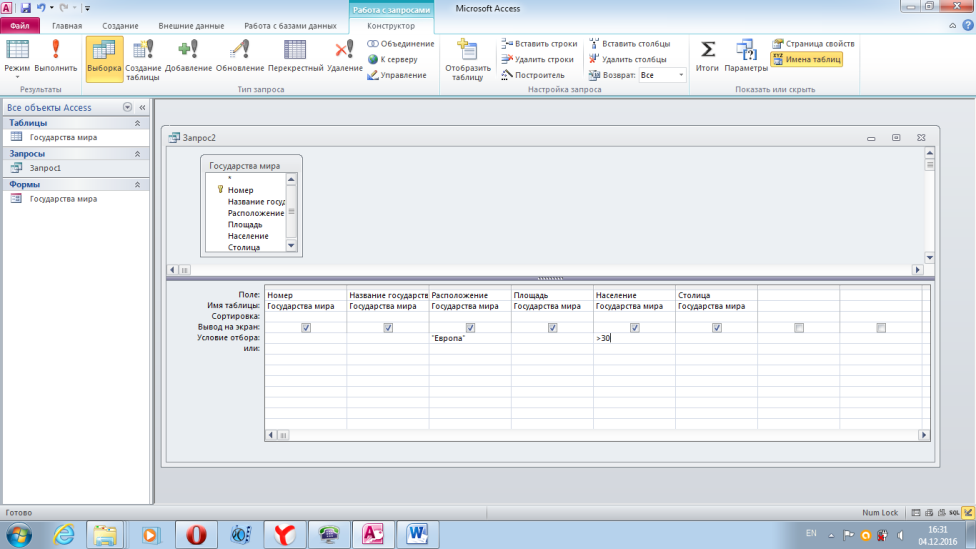
Task: Open the Режим view switcher
Action: [17, 57]
